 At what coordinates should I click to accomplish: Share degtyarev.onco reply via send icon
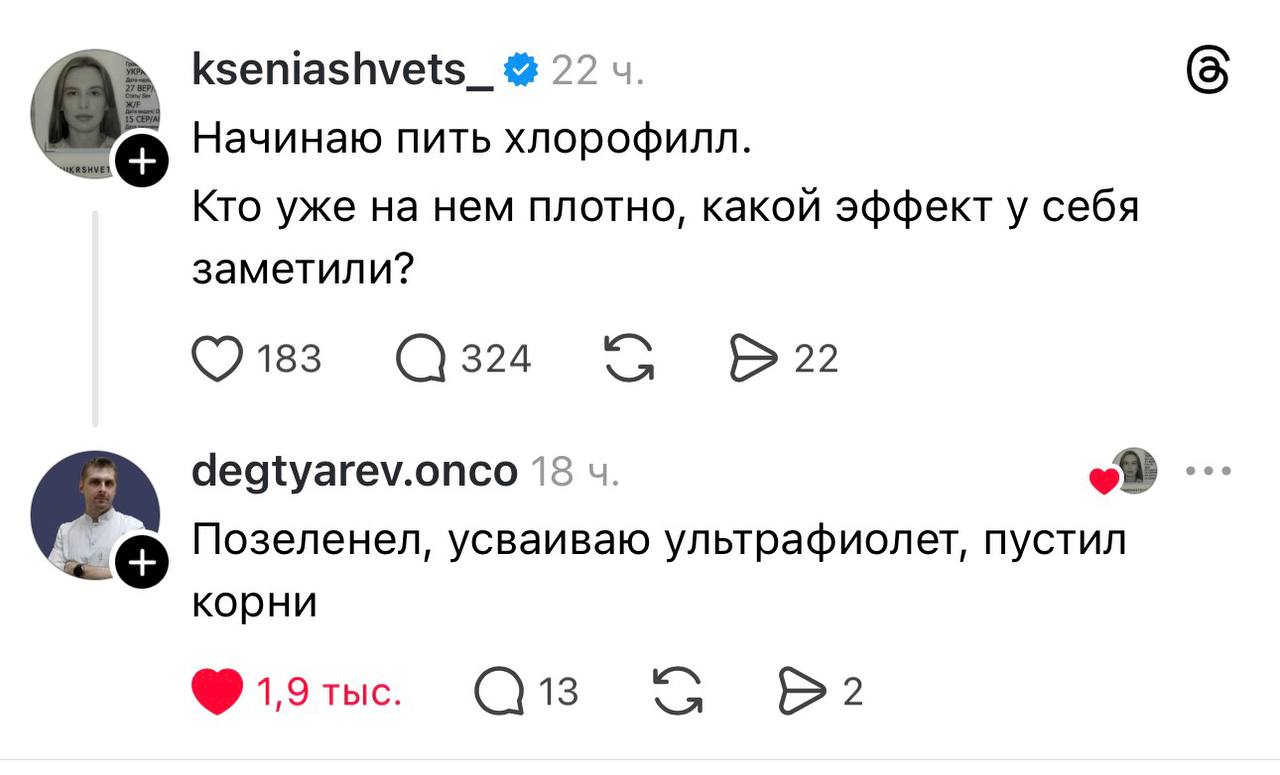(803, 692)
